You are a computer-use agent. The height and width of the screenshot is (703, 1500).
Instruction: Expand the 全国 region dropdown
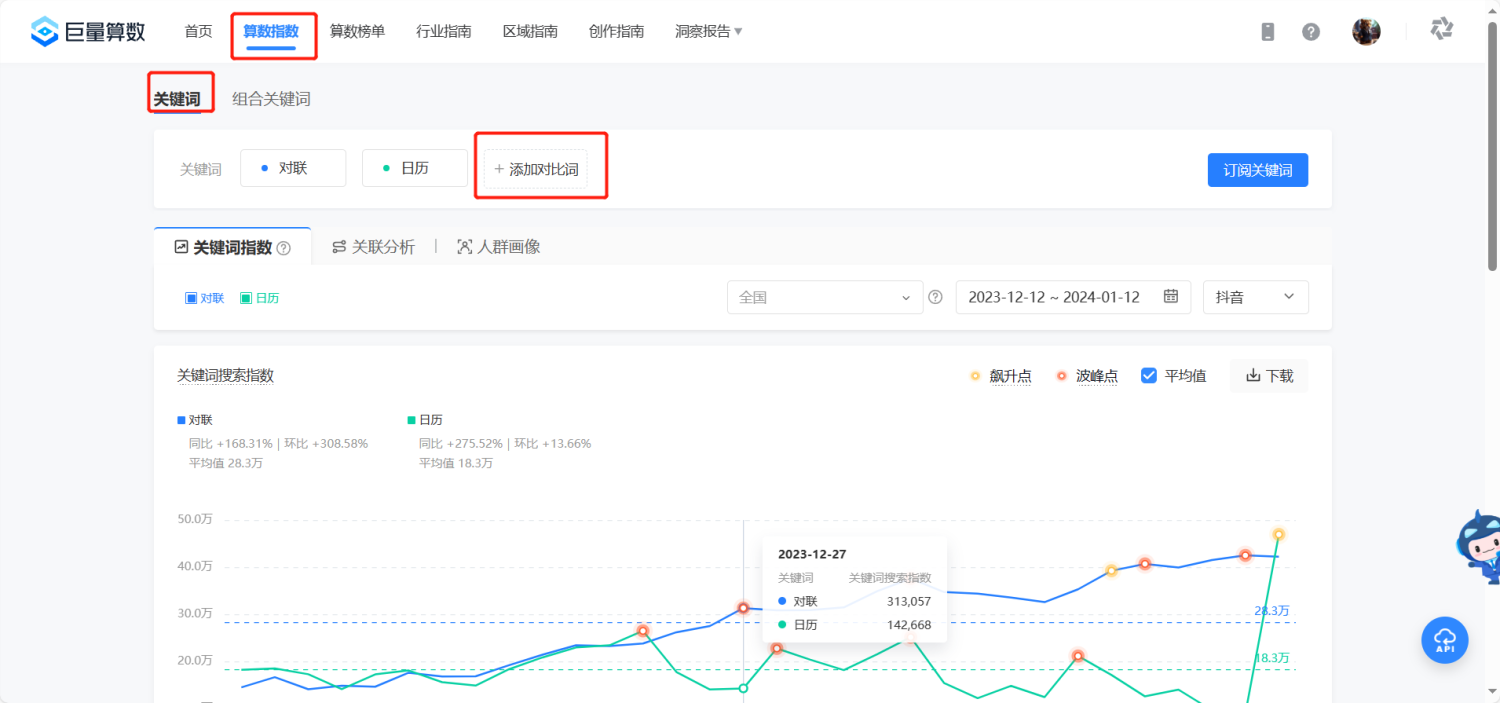click(x=825, y=297)
